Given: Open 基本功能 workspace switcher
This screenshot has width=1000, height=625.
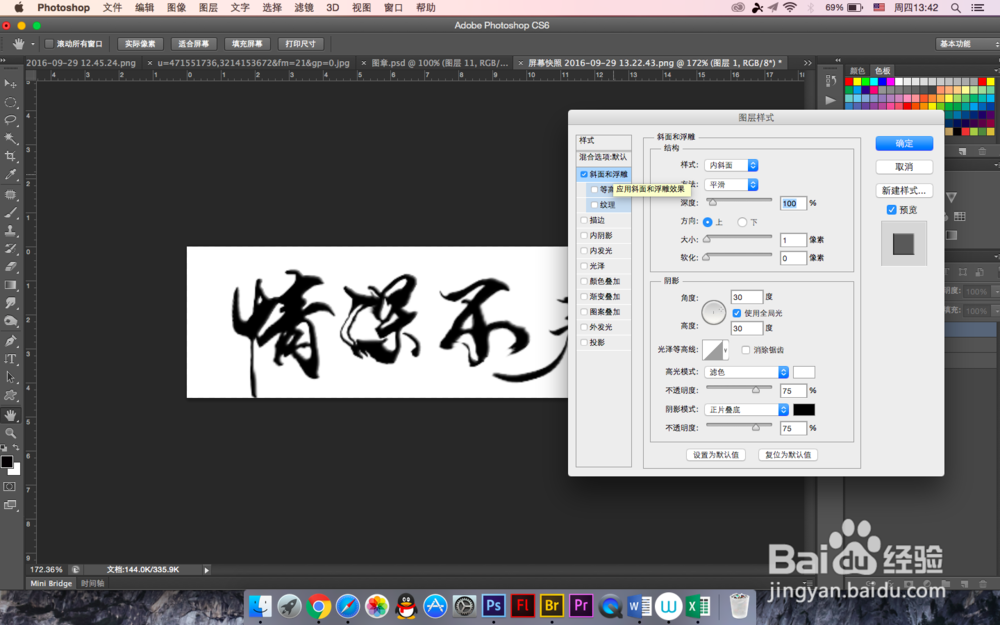Looking at the screenshot, I should pyautogui.click(x=966, y=43).
